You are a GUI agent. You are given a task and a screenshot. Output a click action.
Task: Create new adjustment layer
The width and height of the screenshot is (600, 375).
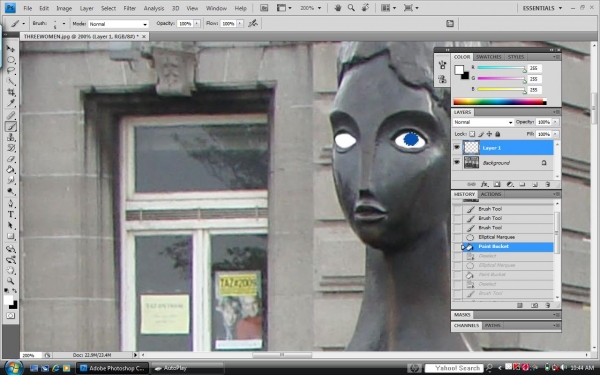click(510, 184)
